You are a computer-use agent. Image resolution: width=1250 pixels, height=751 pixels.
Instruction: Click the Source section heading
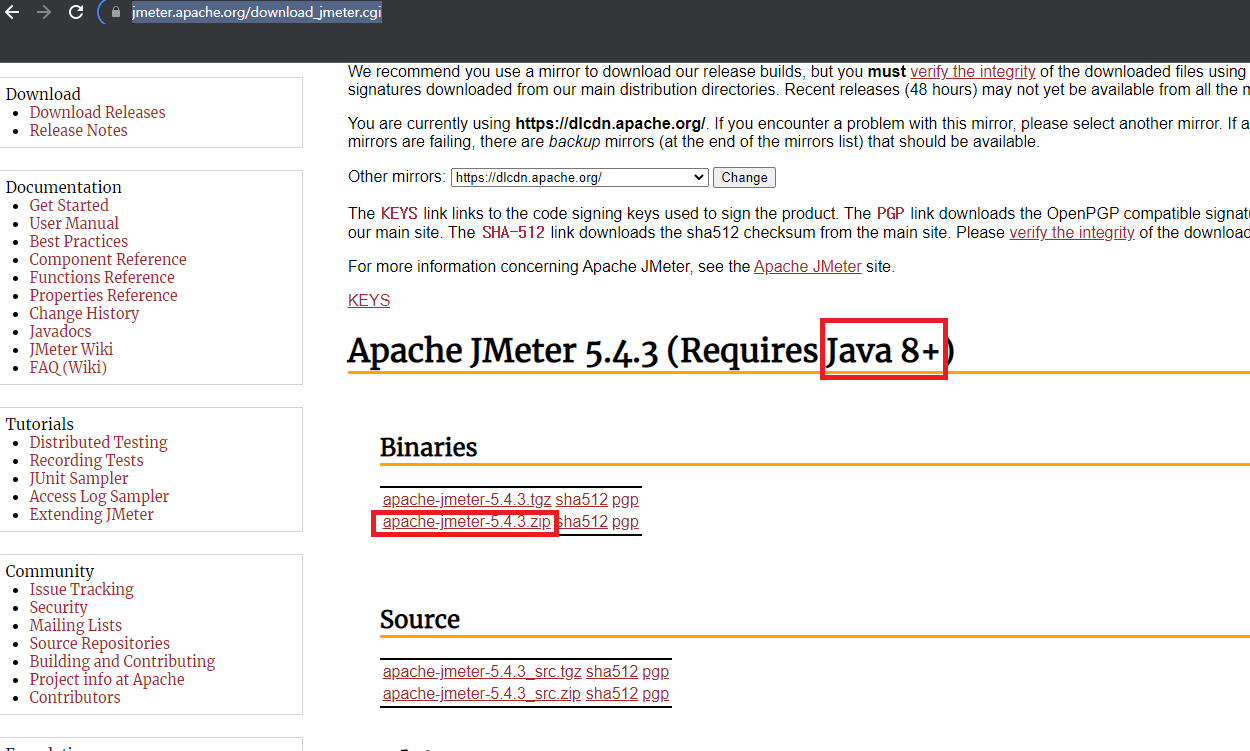(420, 619)
